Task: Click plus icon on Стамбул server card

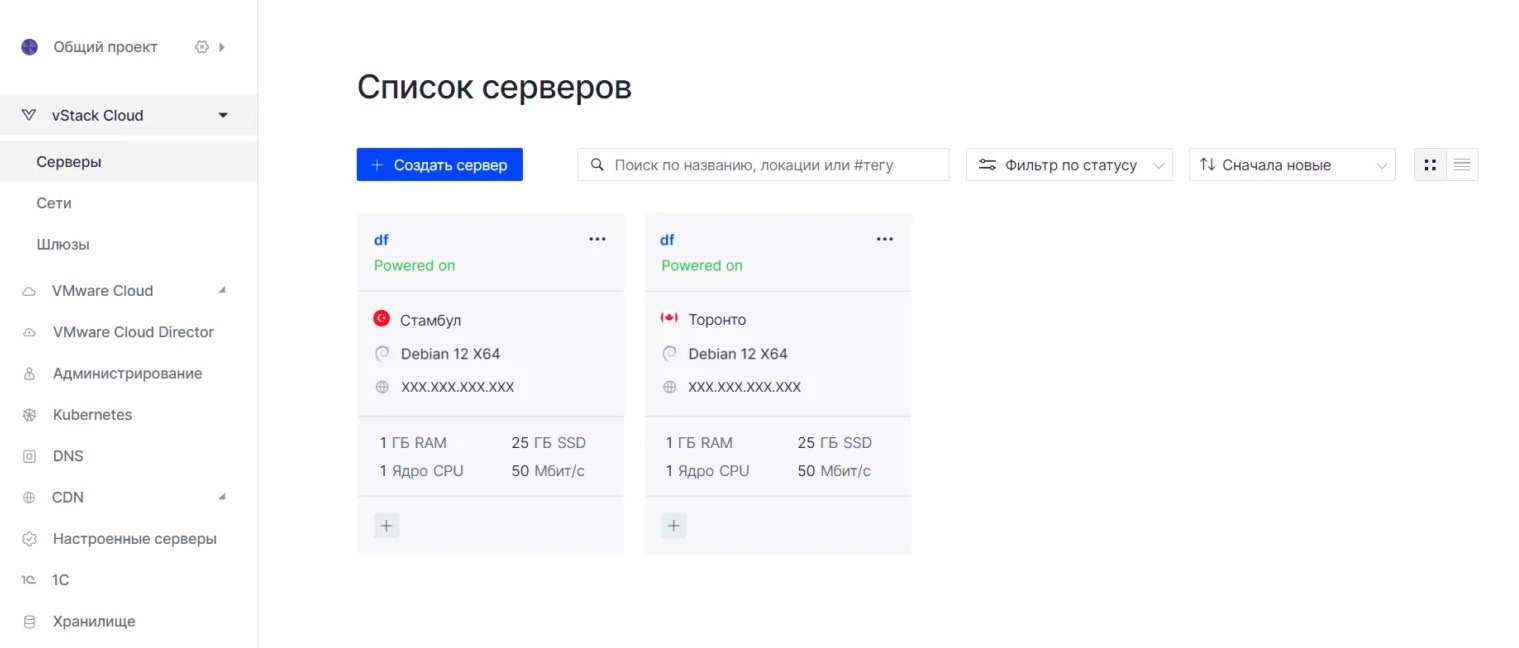Action: point(386,526)
